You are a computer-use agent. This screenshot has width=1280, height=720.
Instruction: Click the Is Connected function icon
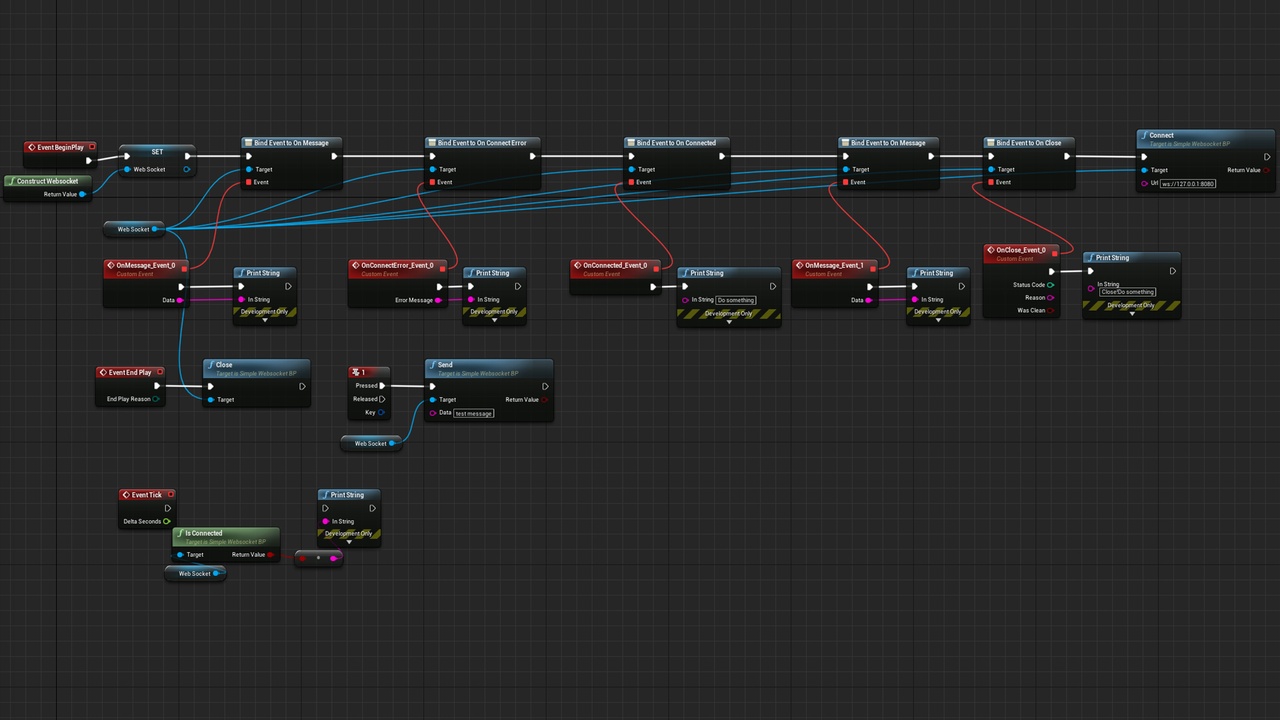click(180, 533)
